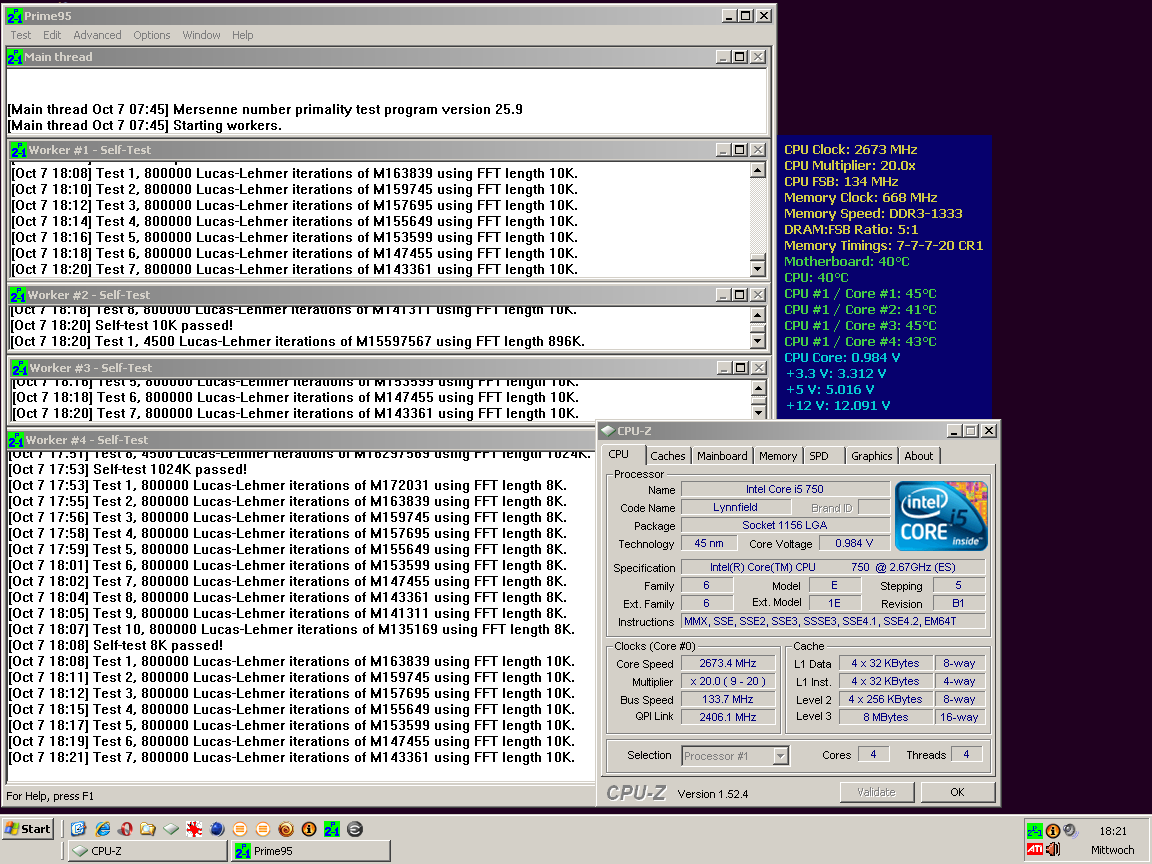The image size is (1152, 864).
Task: Click the Windows Start button
Action: coord(28,828)
